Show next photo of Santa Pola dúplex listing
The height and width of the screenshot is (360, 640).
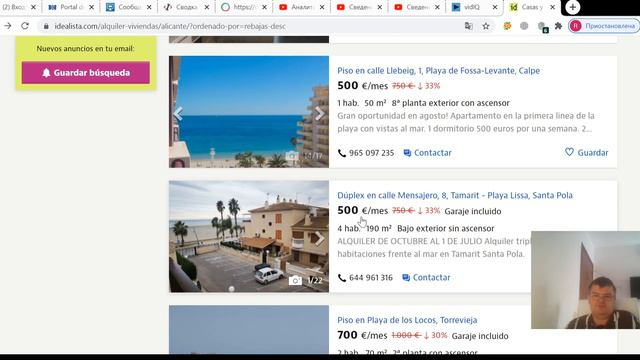coord(320,238)
